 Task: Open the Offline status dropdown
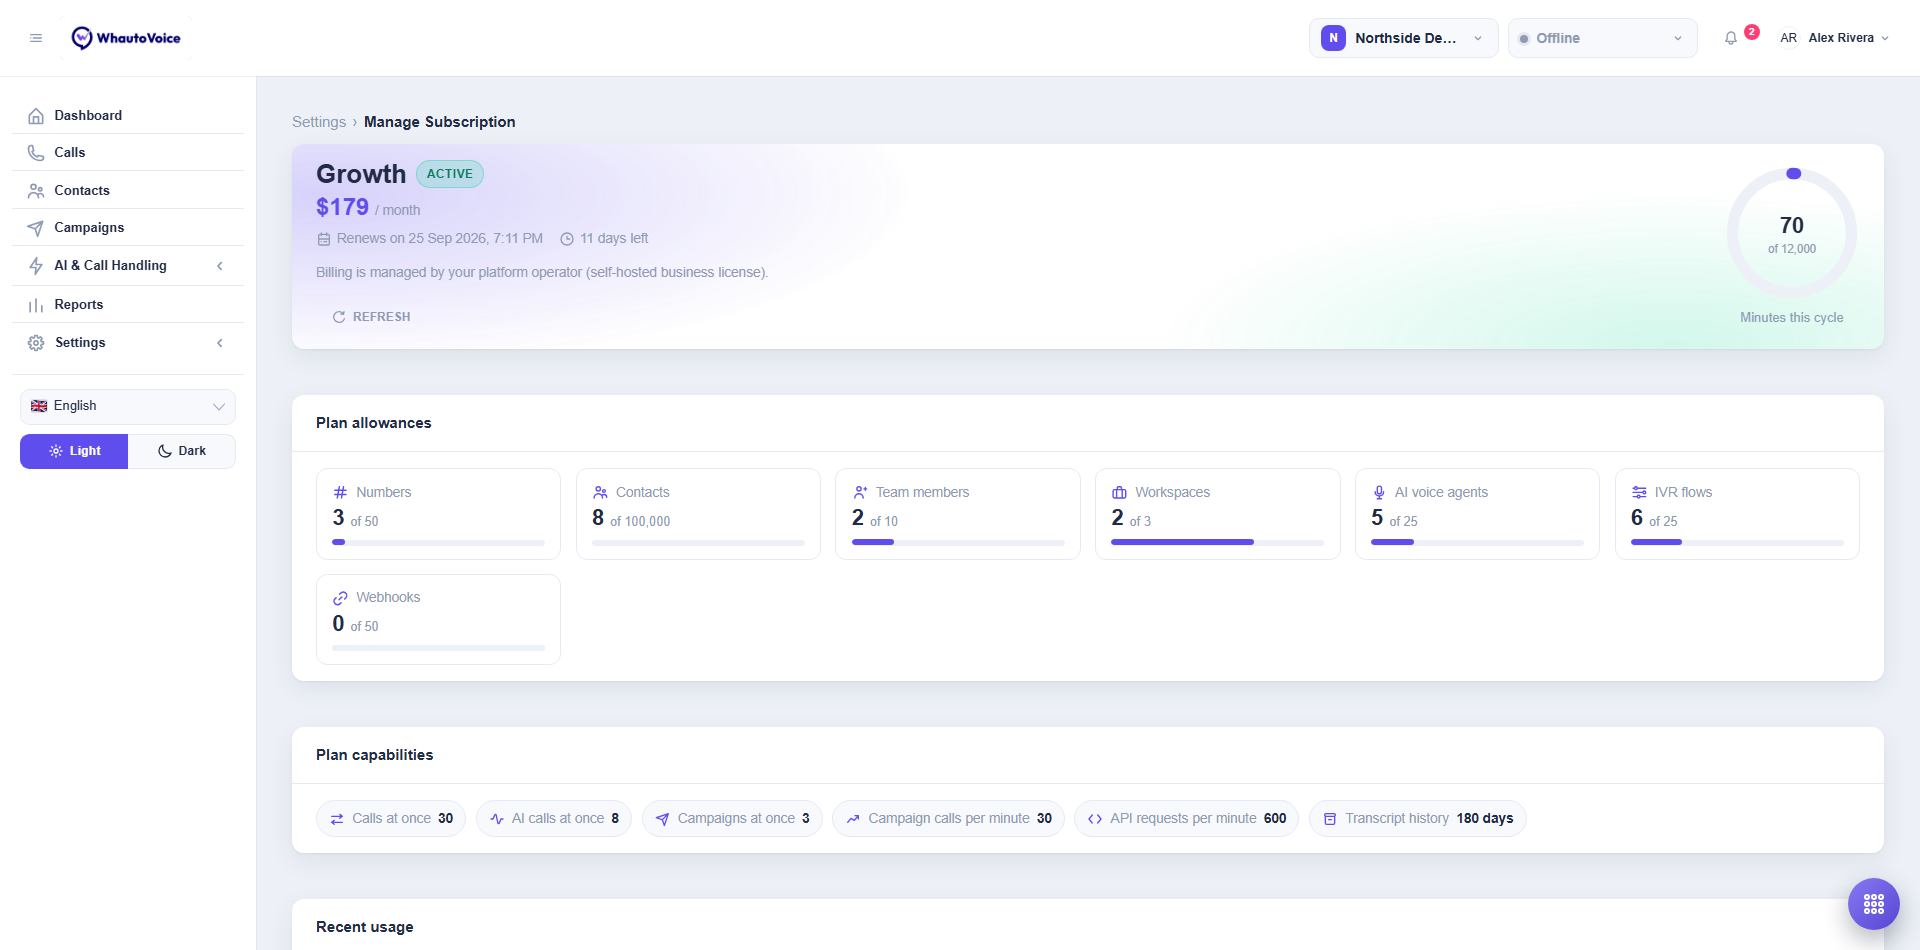1602,38
